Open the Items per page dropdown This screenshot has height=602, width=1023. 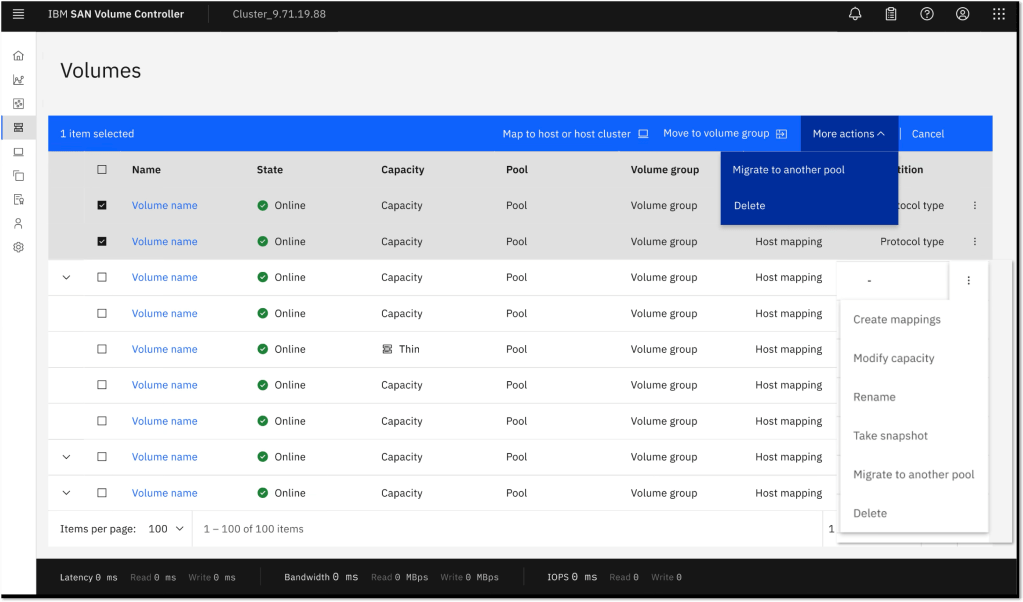[x=167, y=529]
